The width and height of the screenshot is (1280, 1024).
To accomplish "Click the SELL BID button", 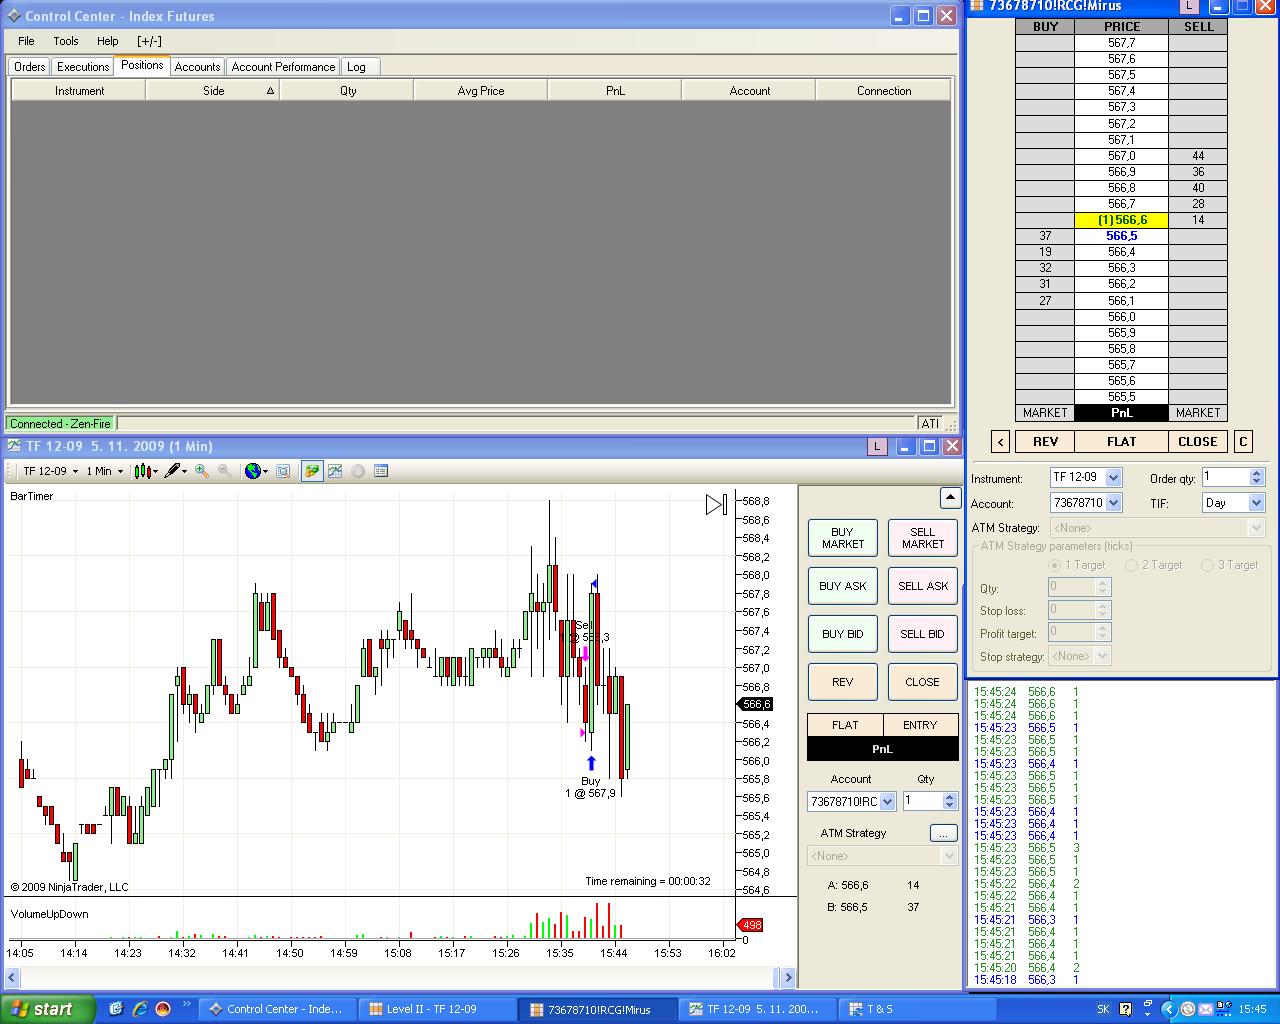I will [x=923, y=634].
